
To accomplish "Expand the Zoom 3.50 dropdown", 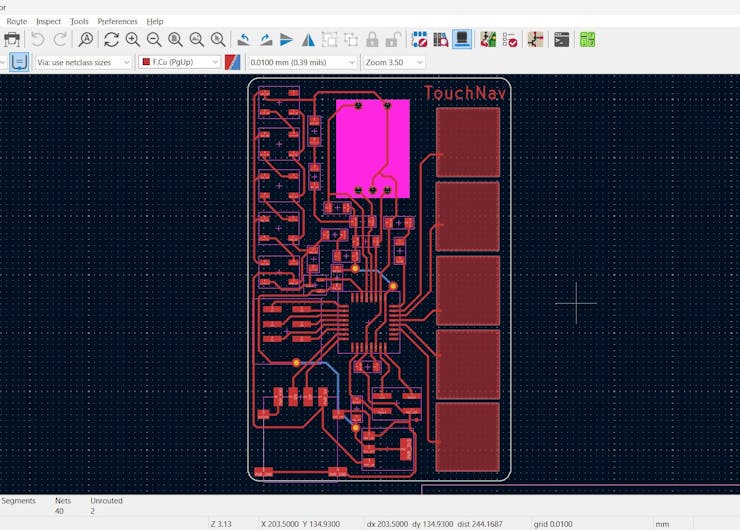I will pyautogui.click(x=394, y=62).
